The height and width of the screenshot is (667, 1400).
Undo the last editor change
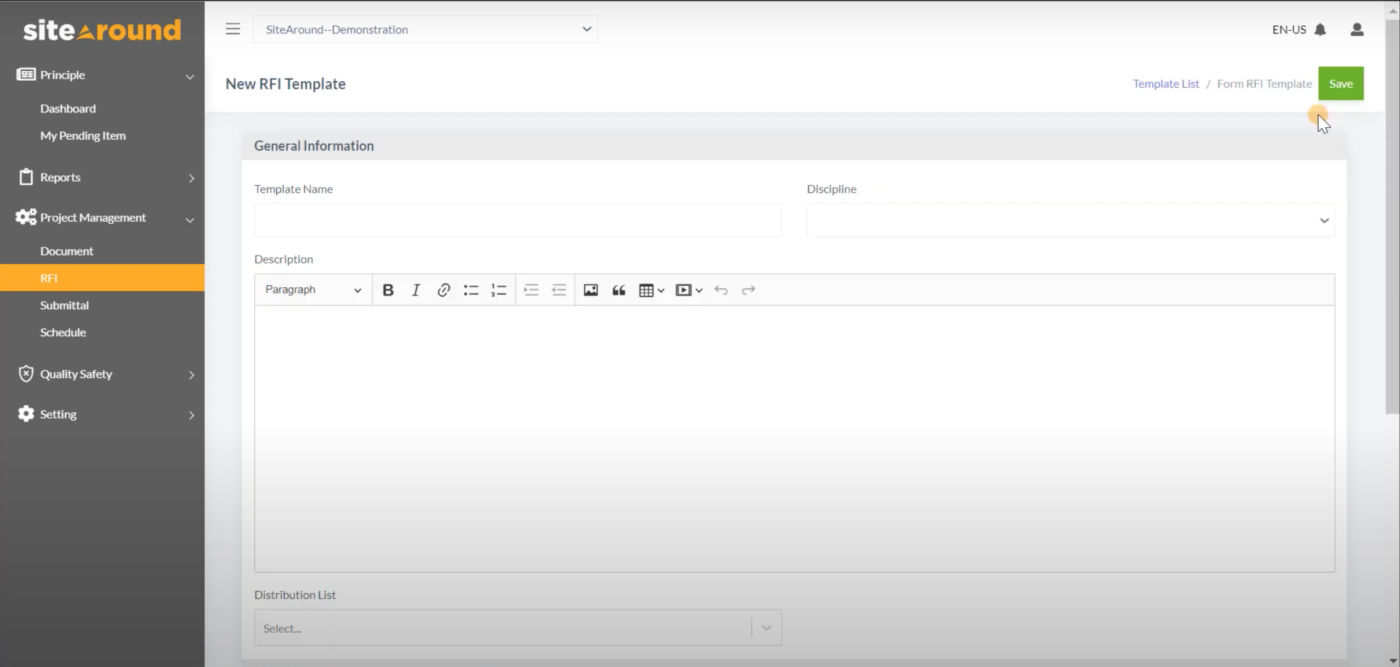721,289
